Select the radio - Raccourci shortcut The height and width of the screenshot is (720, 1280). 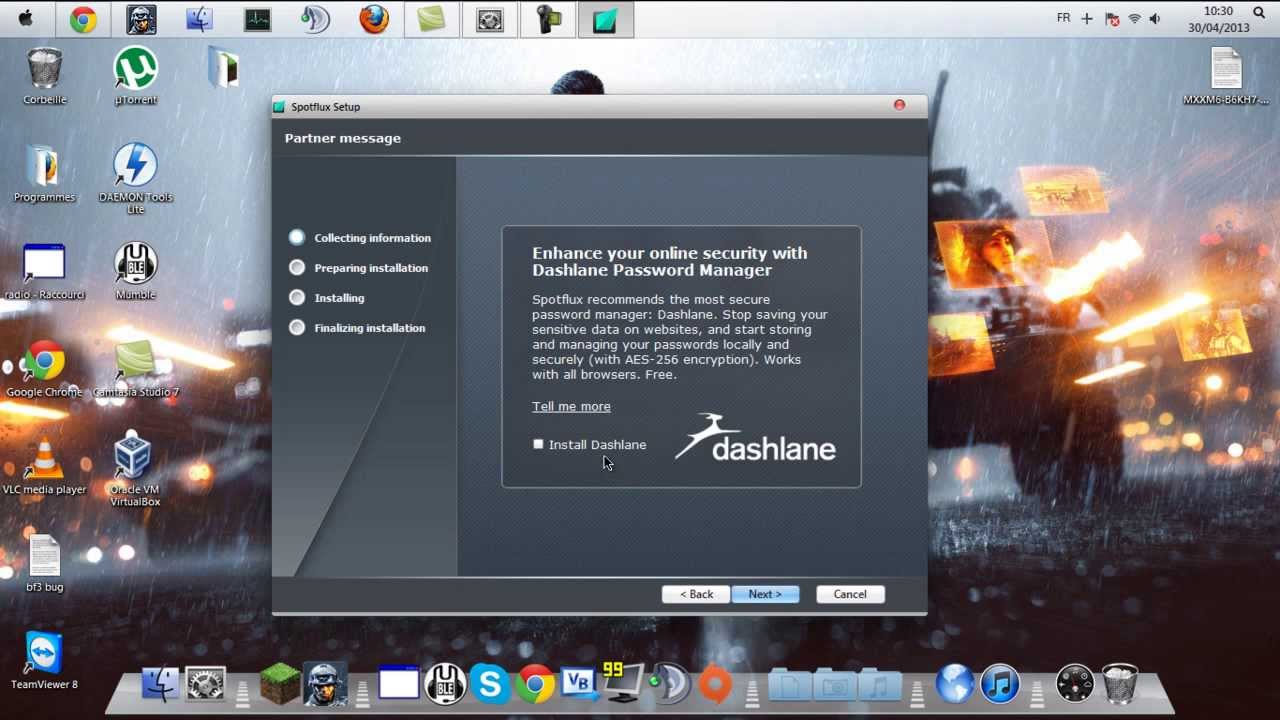(x=44, y=271)
